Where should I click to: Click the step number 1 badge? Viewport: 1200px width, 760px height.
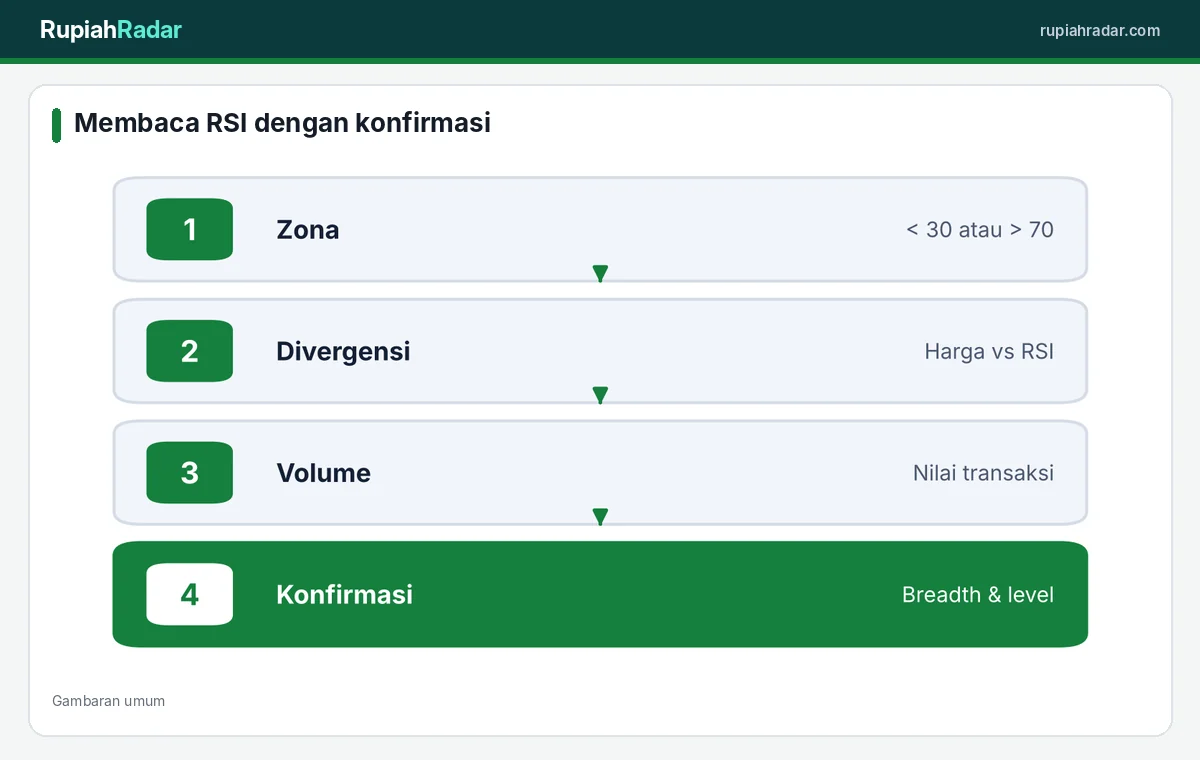pyautogui.click(x=190, y=229)
